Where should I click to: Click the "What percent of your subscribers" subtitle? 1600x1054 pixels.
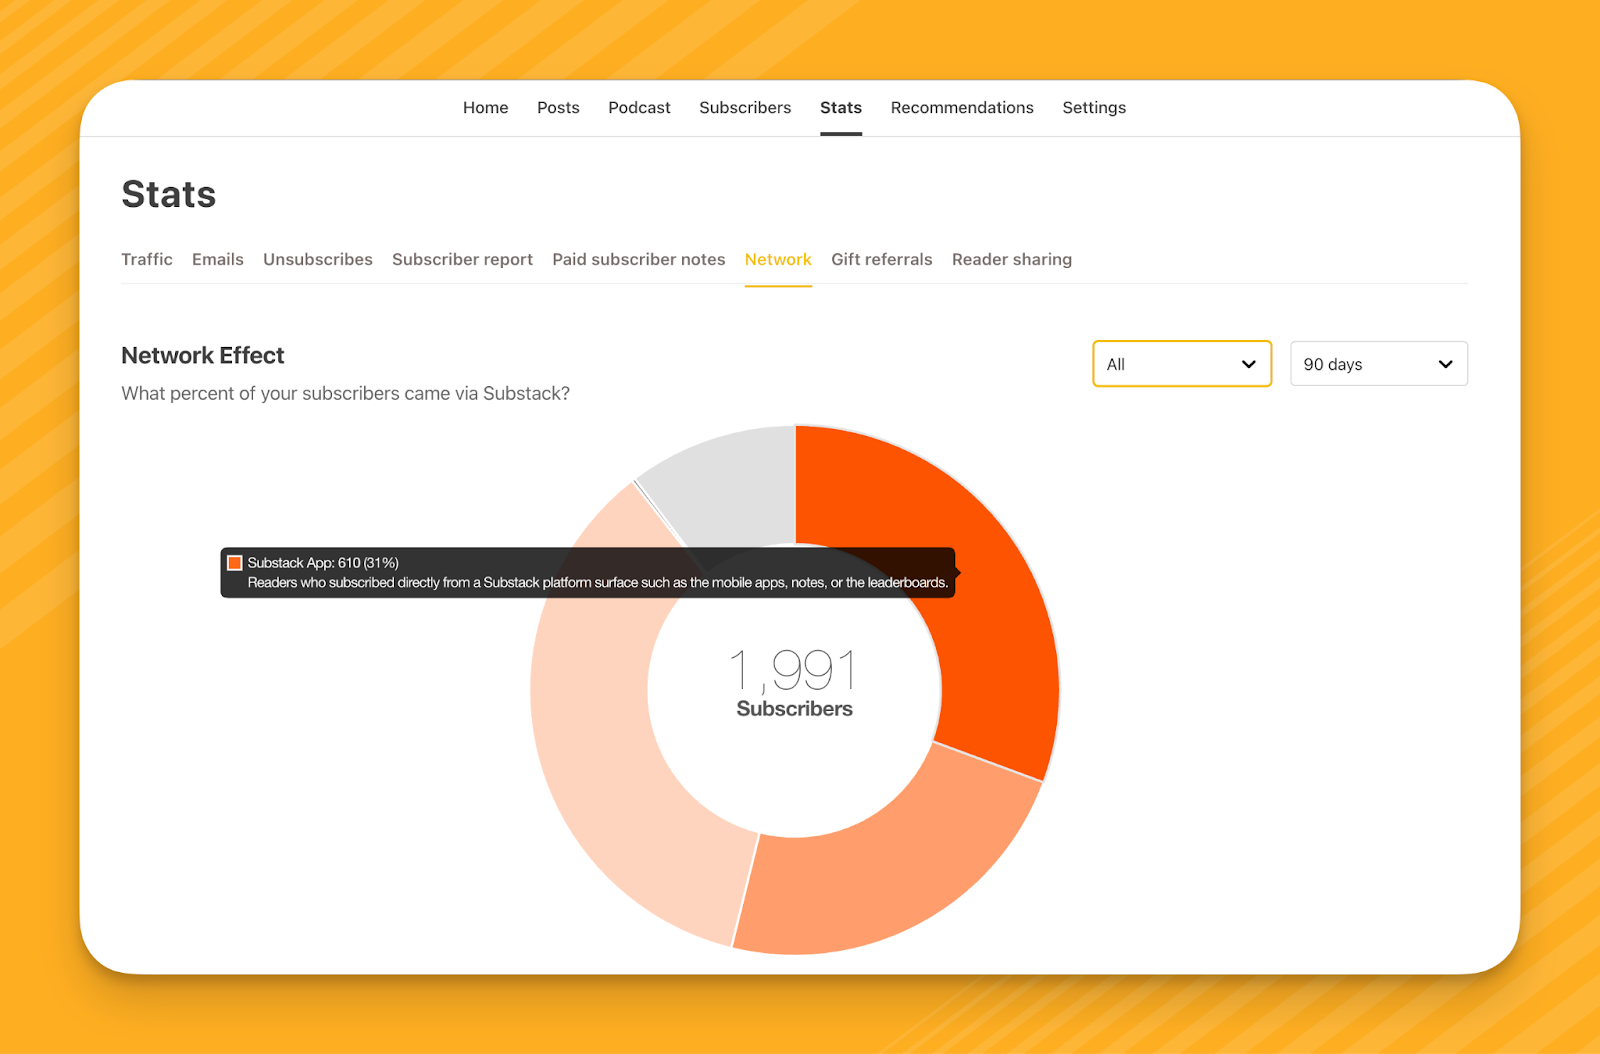345,394
